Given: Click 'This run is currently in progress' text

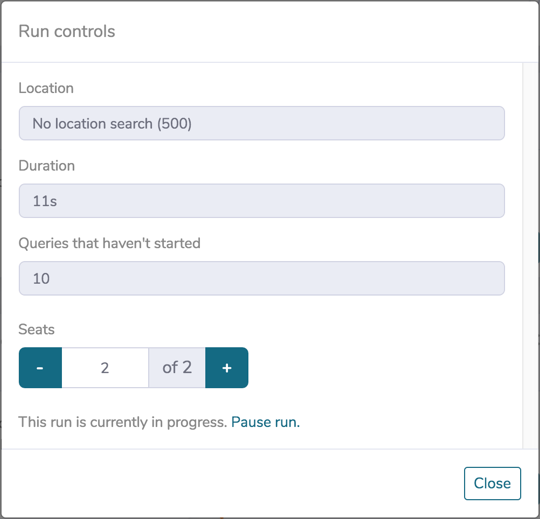Looking at the screenshot, I should click(x=123, y=422).
